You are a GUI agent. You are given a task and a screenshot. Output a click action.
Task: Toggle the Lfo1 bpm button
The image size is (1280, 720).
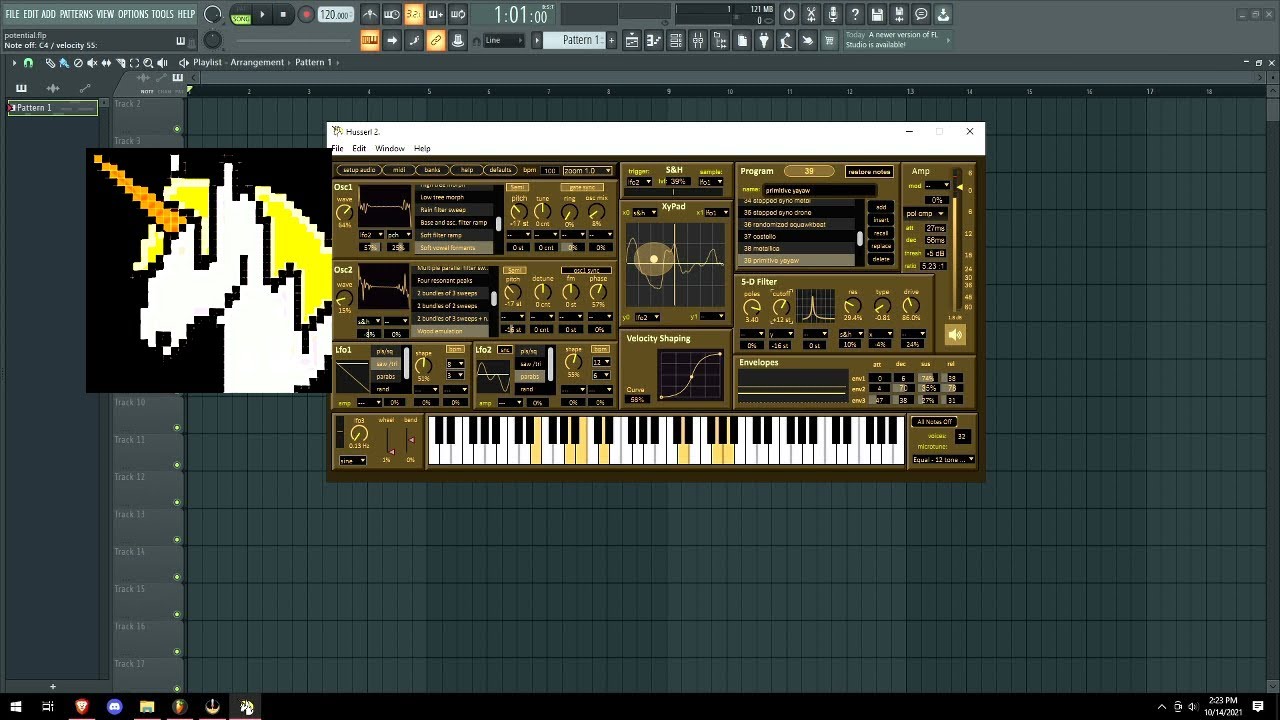pos(455,350)
